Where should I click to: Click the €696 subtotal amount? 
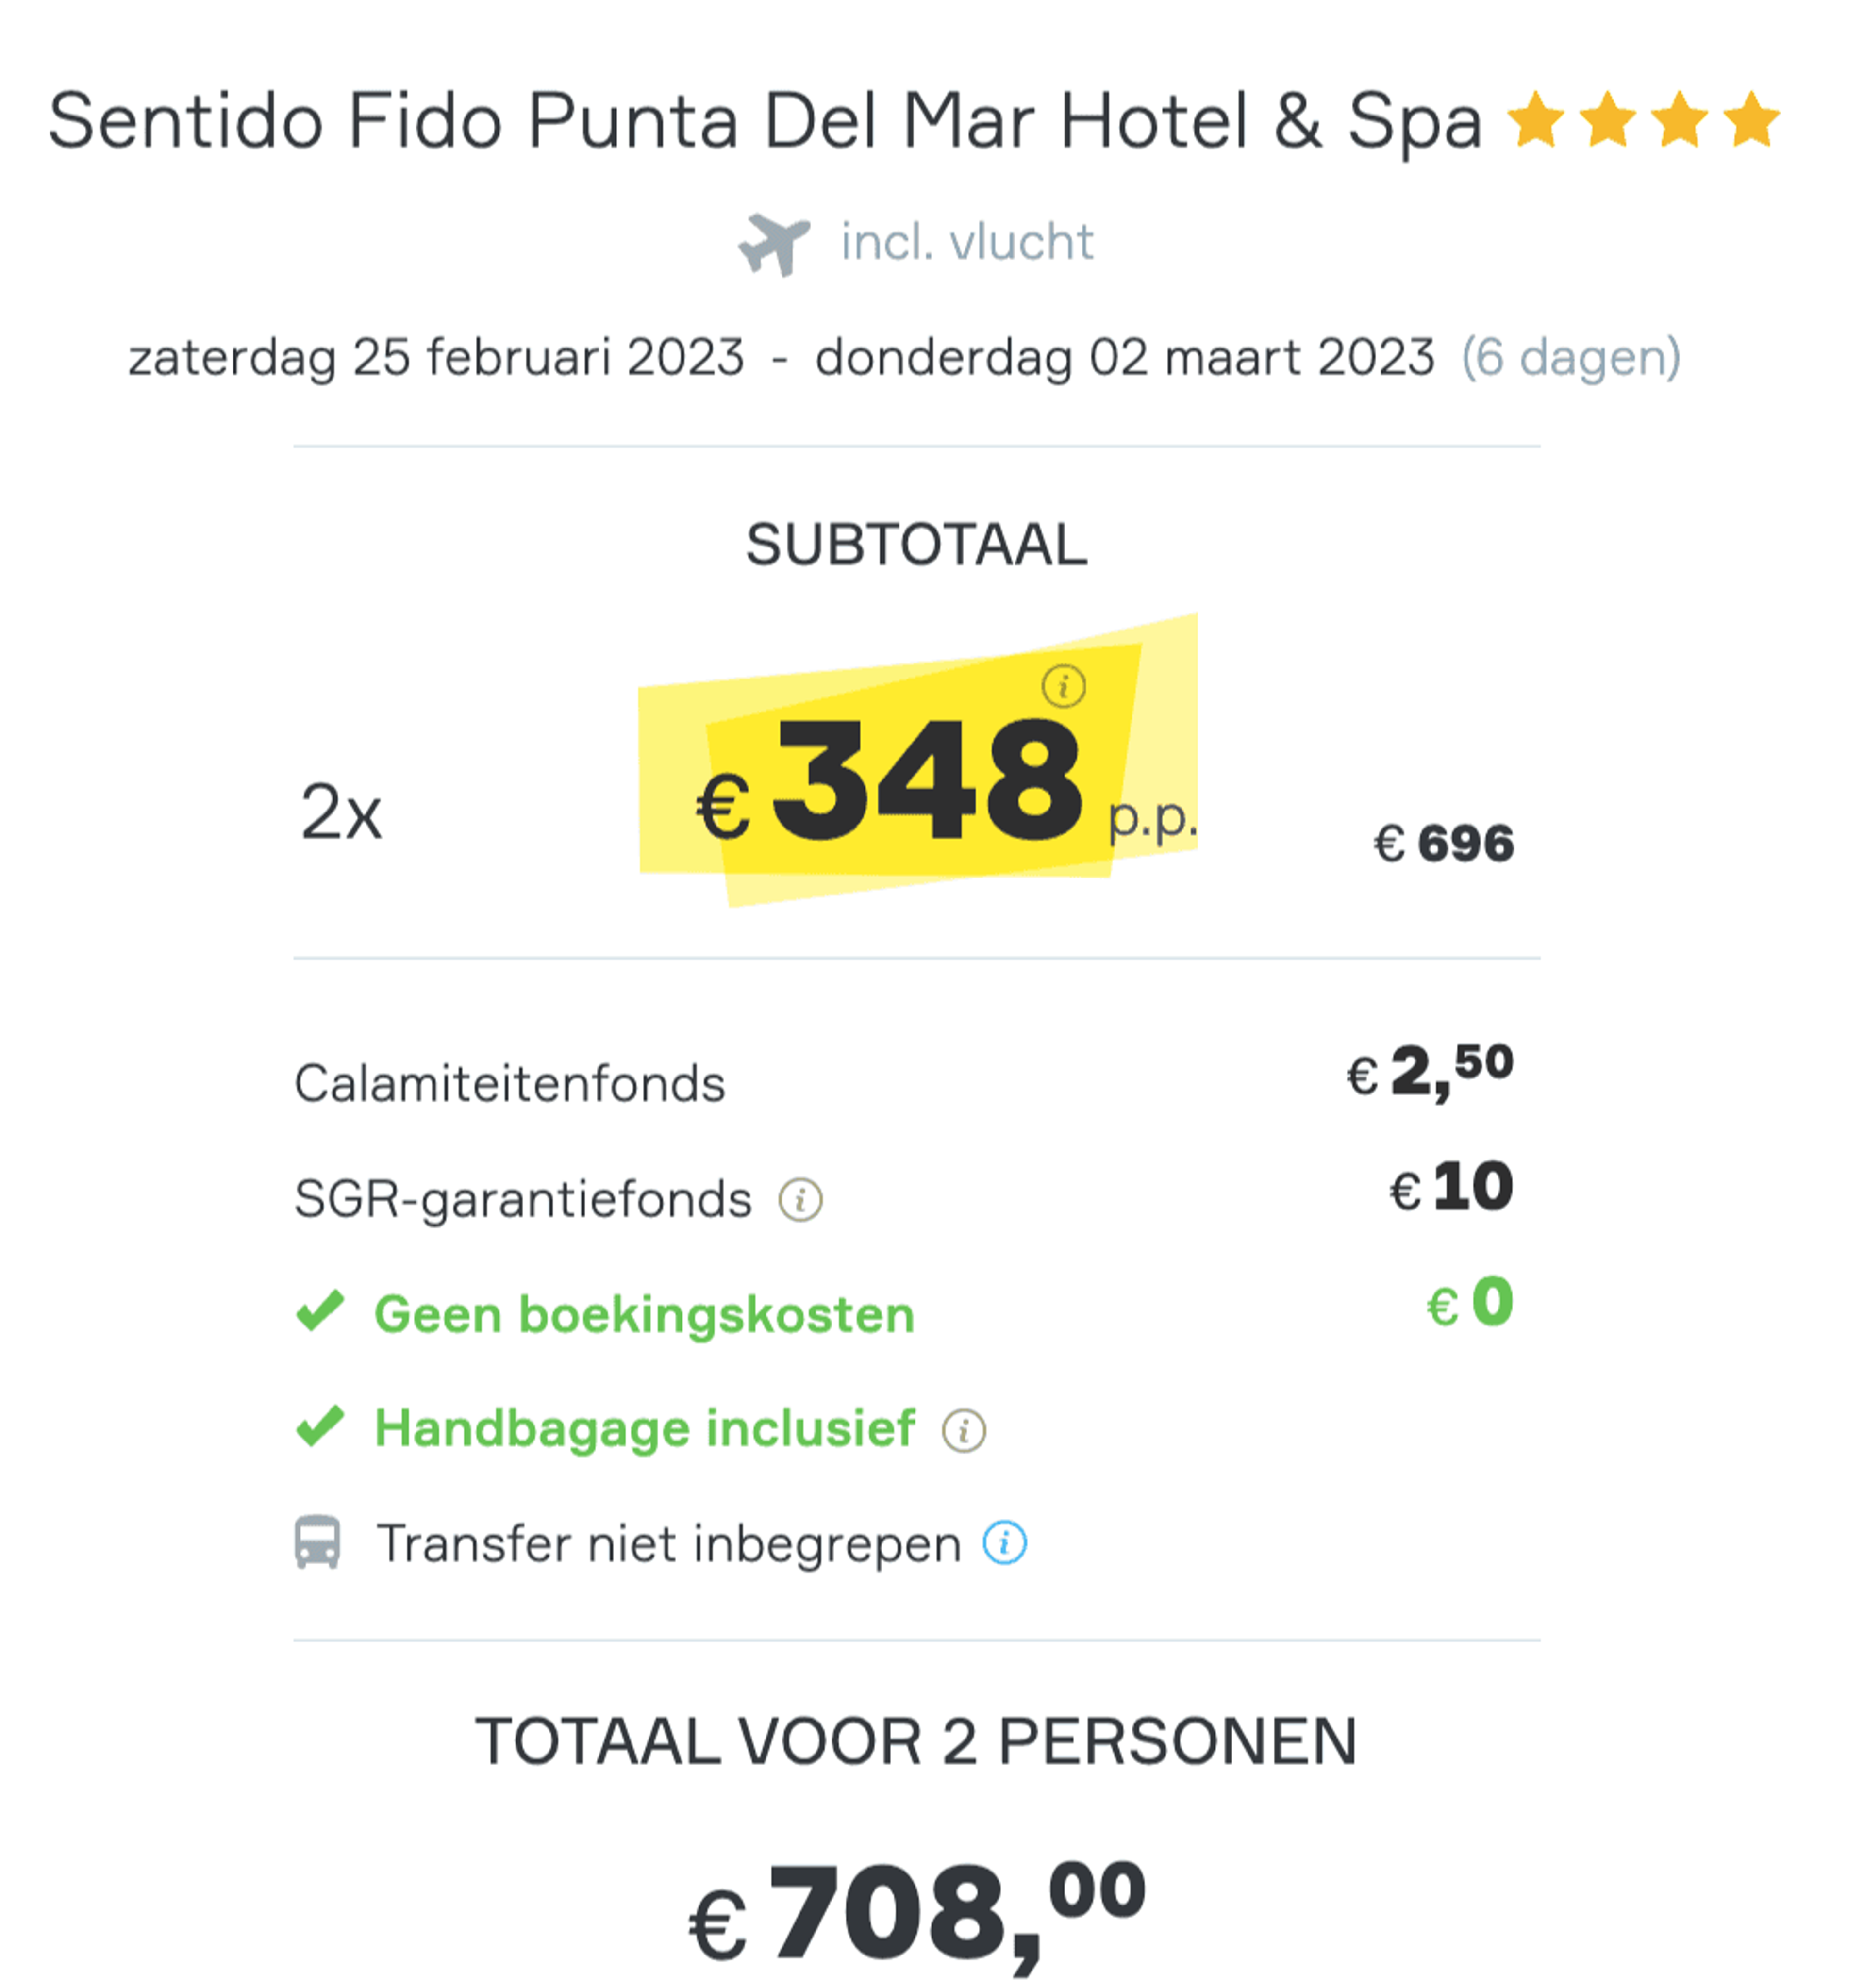point(1444,843)
